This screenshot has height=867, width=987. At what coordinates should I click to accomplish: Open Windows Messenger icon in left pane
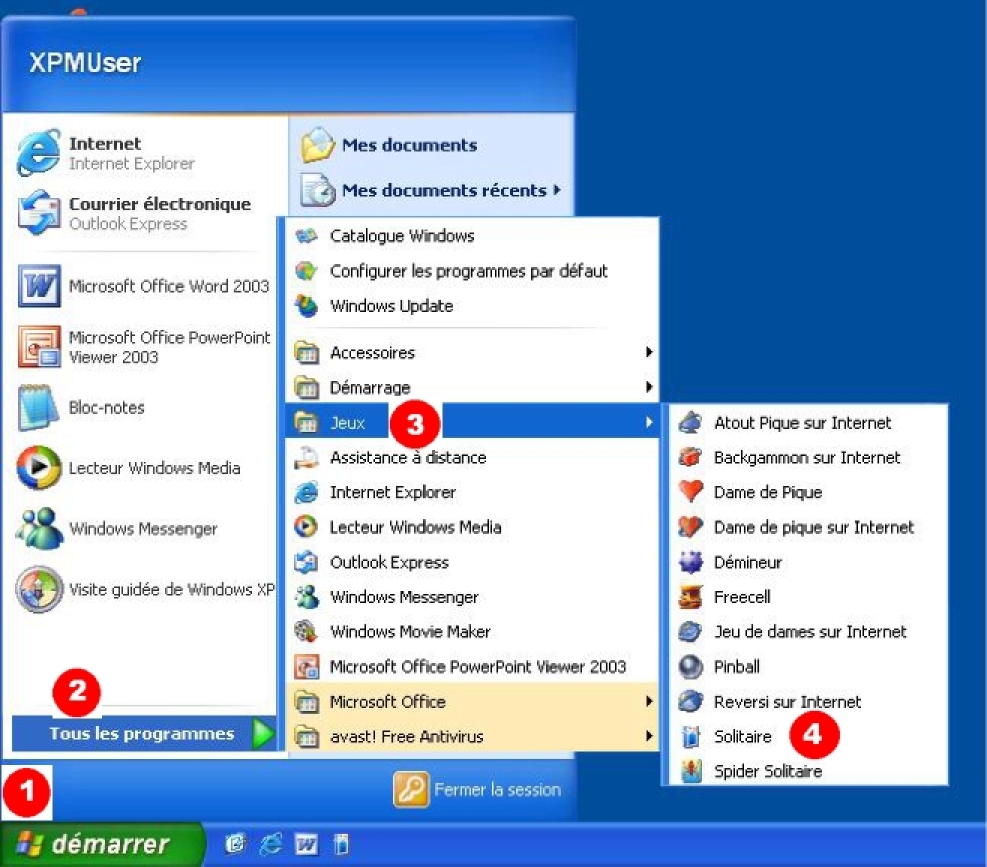click(39, 528)
